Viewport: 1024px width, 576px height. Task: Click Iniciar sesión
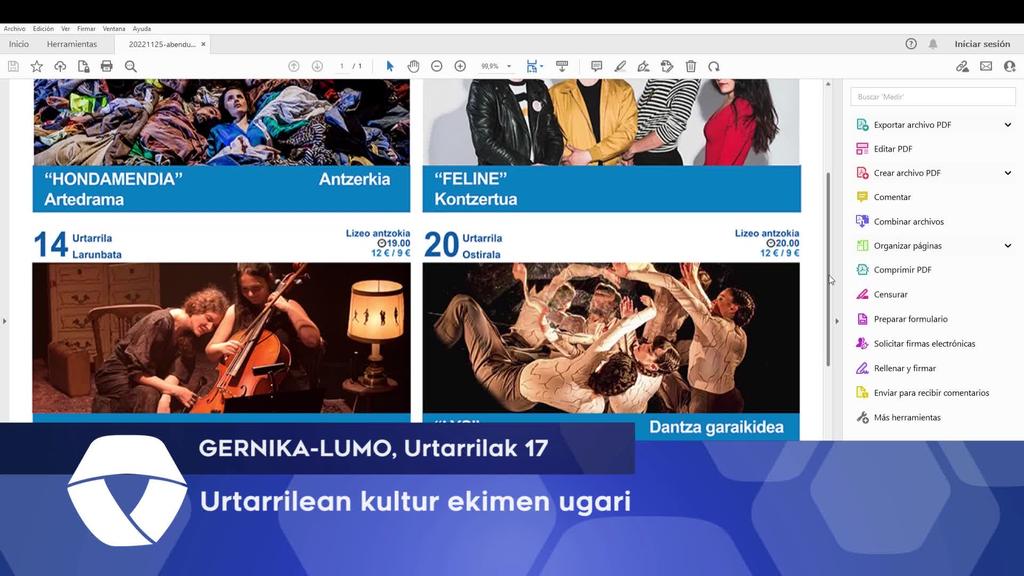point(982,44)
